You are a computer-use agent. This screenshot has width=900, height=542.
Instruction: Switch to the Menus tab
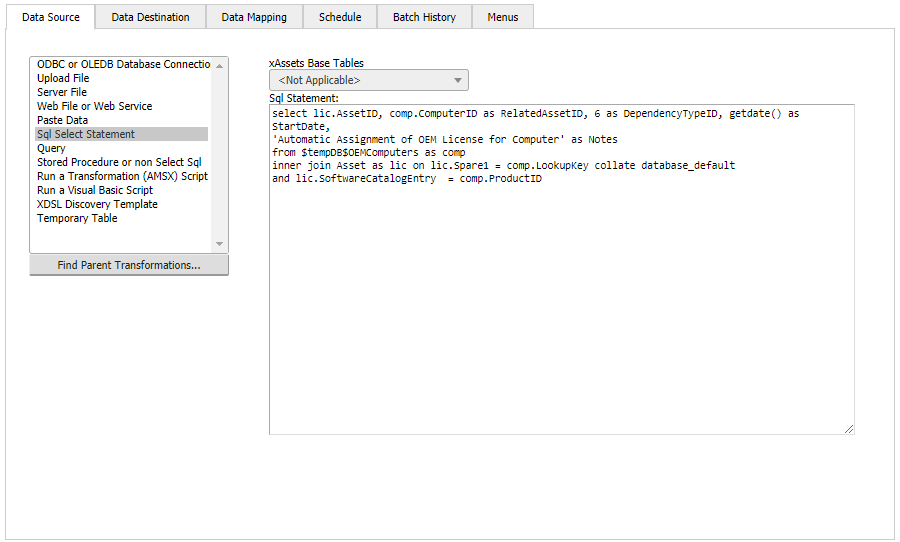click(x=503, y=17)
